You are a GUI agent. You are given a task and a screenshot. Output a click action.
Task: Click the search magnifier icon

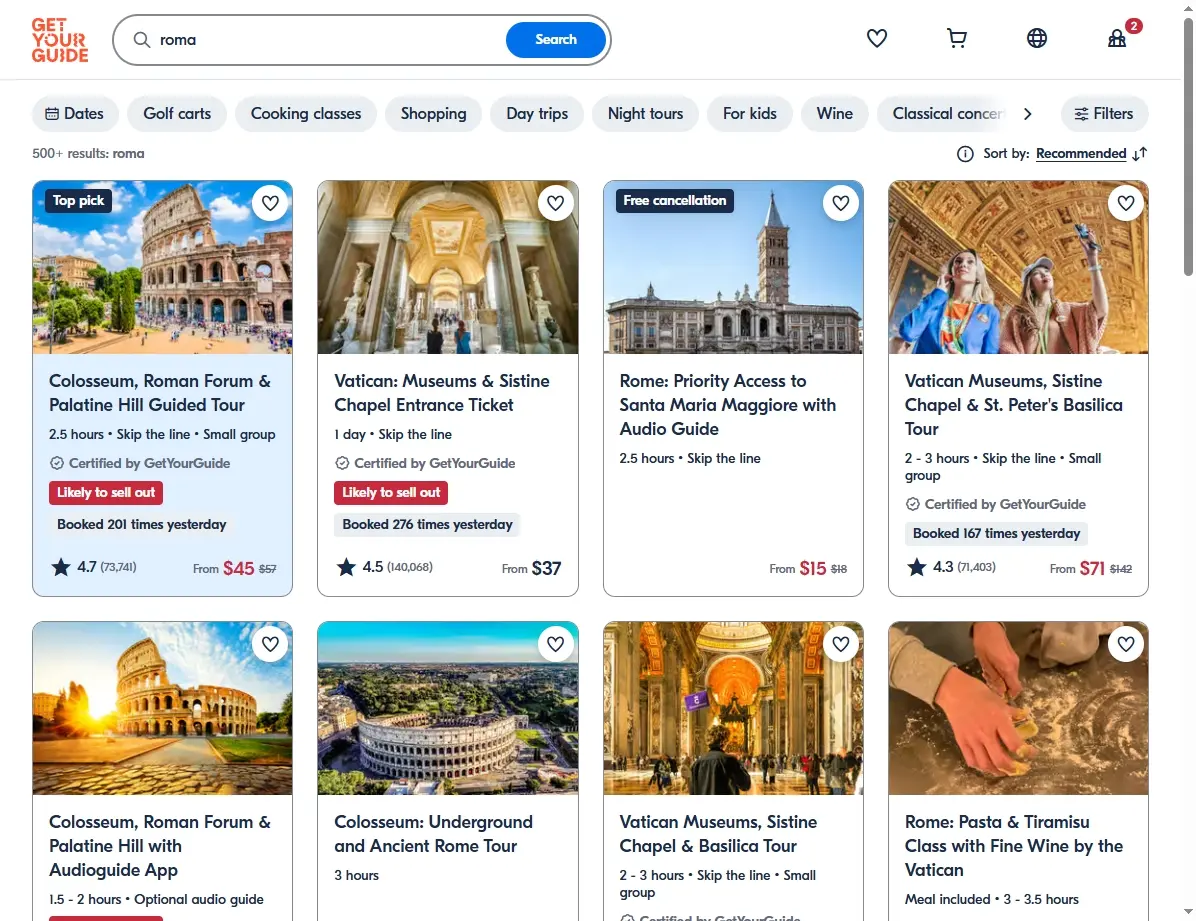click(x=142, y=40)
